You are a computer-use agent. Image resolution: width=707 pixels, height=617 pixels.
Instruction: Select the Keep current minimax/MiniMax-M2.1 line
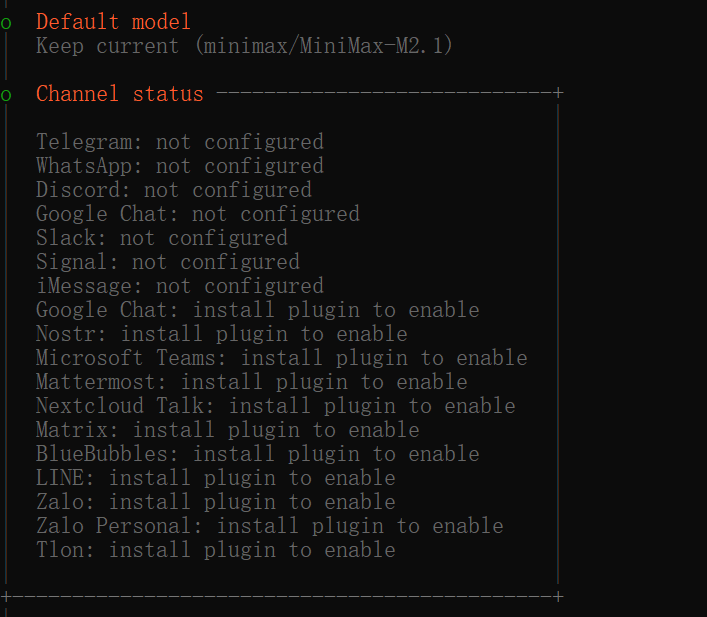pos(244,46)
